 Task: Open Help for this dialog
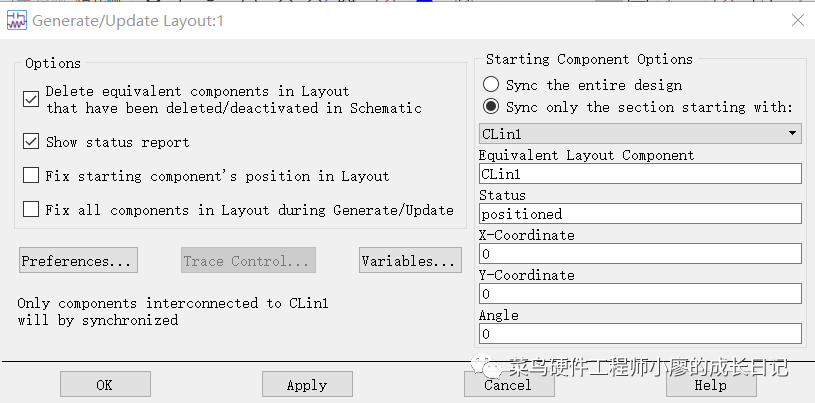(710, 385)
